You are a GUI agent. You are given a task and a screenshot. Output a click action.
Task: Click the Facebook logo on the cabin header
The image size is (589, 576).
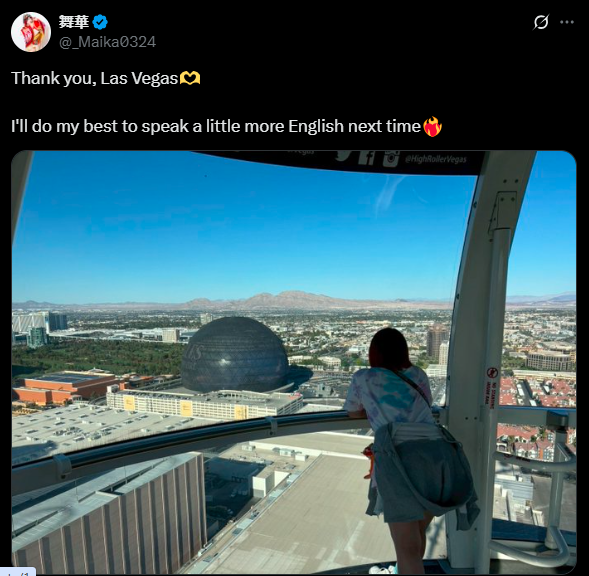coord(367,157)
